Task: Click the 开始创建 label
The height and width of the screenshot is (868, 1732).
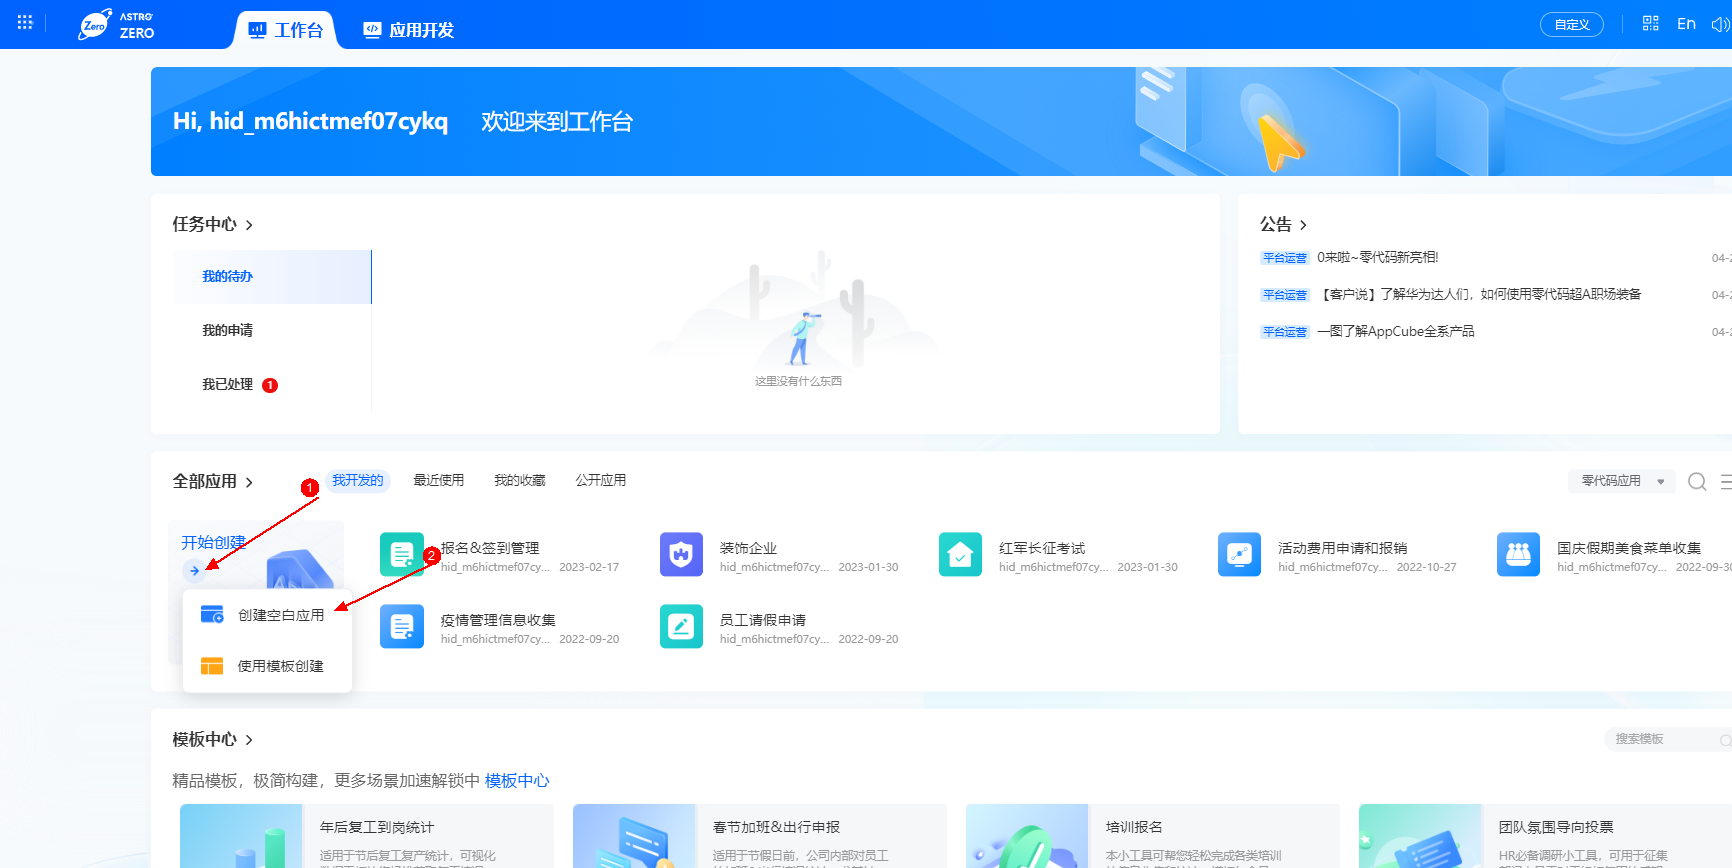Action: 213,542
